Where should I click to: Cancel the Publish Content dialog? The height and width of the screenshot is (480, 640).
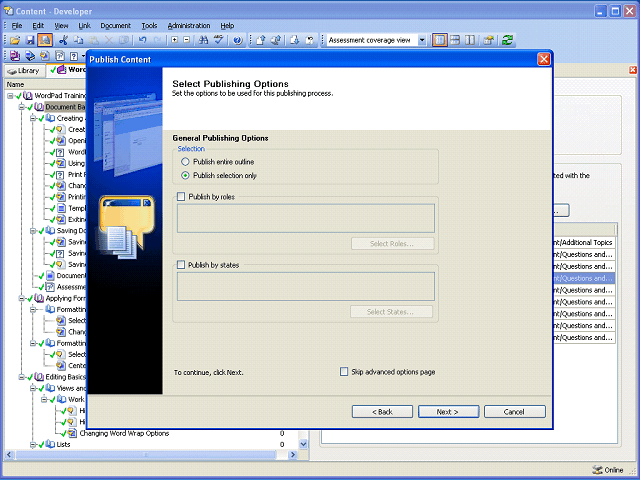pos(514,411)
